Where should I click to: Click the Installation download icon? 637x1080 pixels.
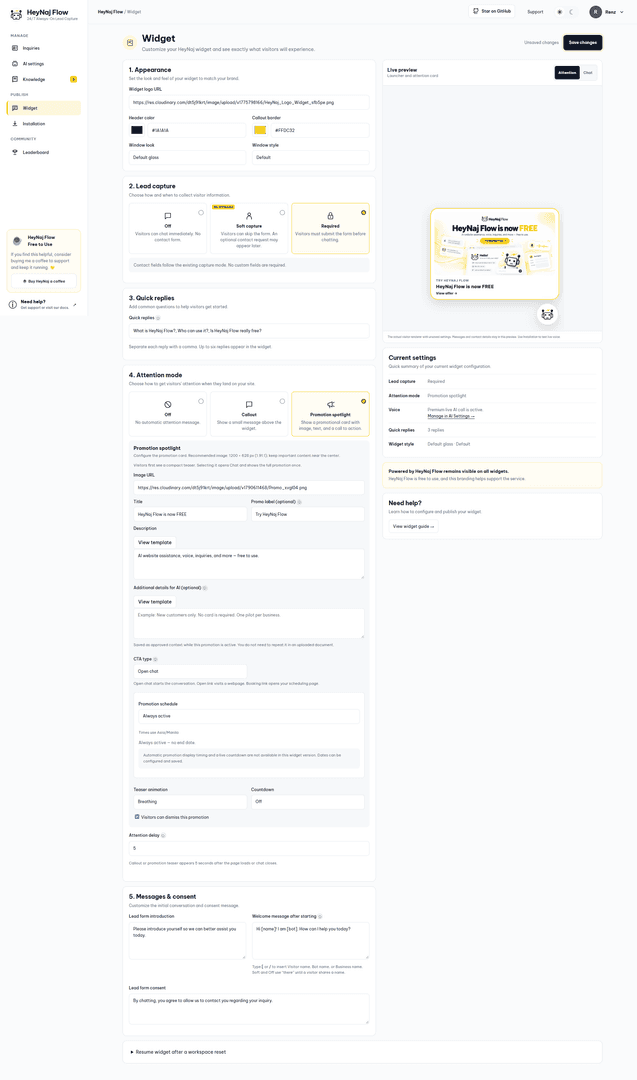[15, 124]
